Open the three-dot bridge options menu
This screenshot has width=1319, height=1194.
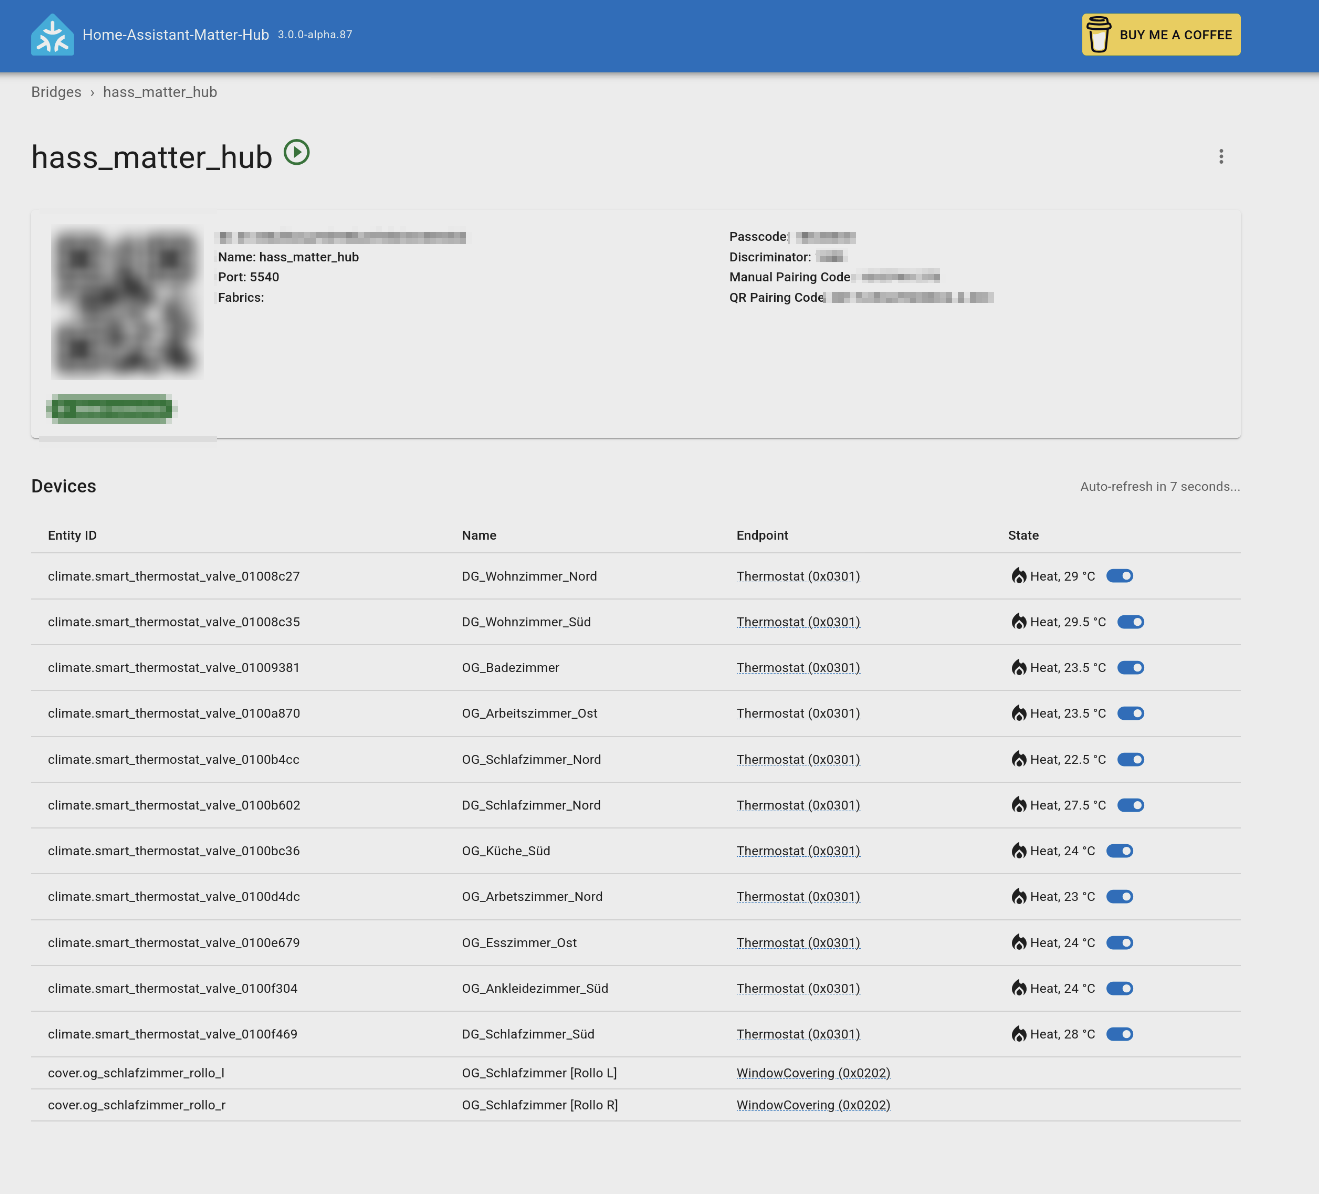pos(1221,157)
